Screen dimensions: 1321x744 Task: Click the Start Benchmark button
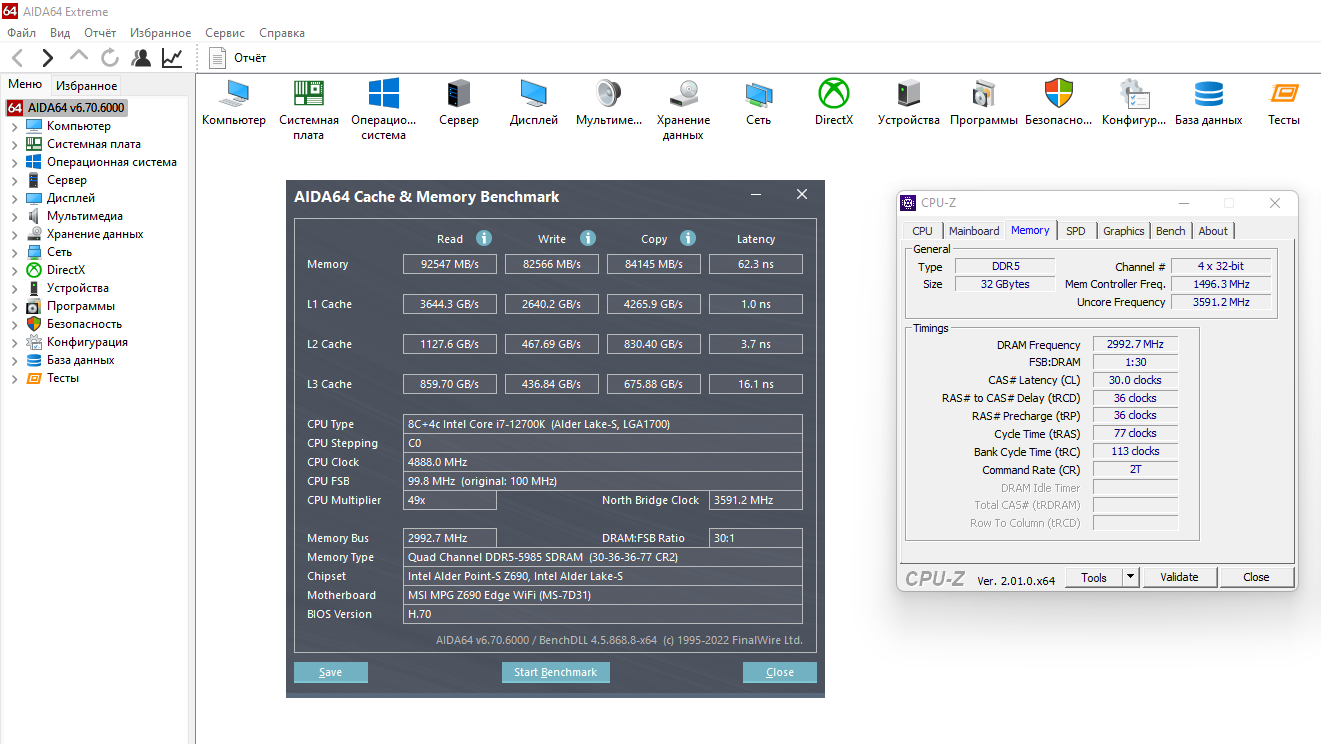click(x=555, y=672)
